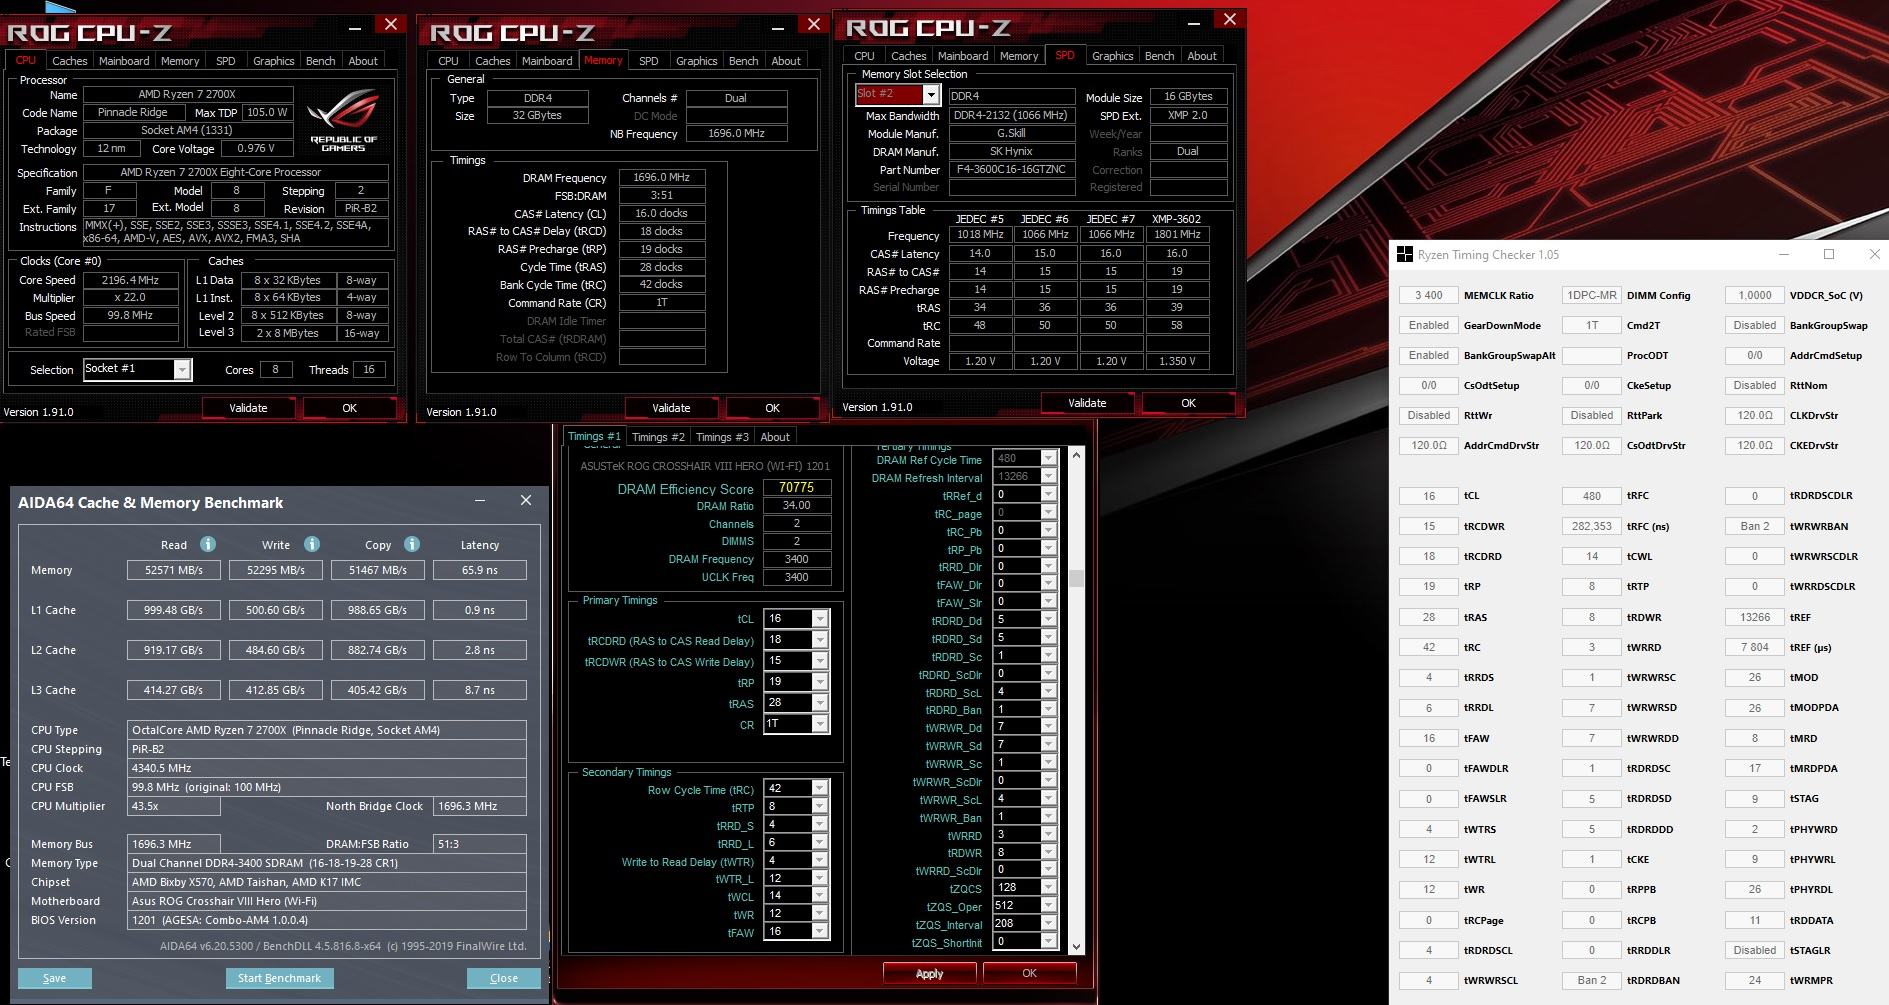The width and height of the screenshot is (1889, 1005).
Task: Expand the tRP 19 dropdown
Action: (x=820, y=682)
